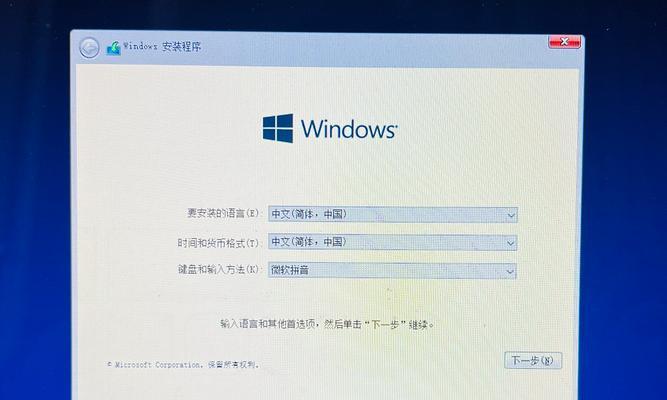Screen dimensions: 667x400
Task: Click the 下一步(N) button
Action: click(533, 360)
